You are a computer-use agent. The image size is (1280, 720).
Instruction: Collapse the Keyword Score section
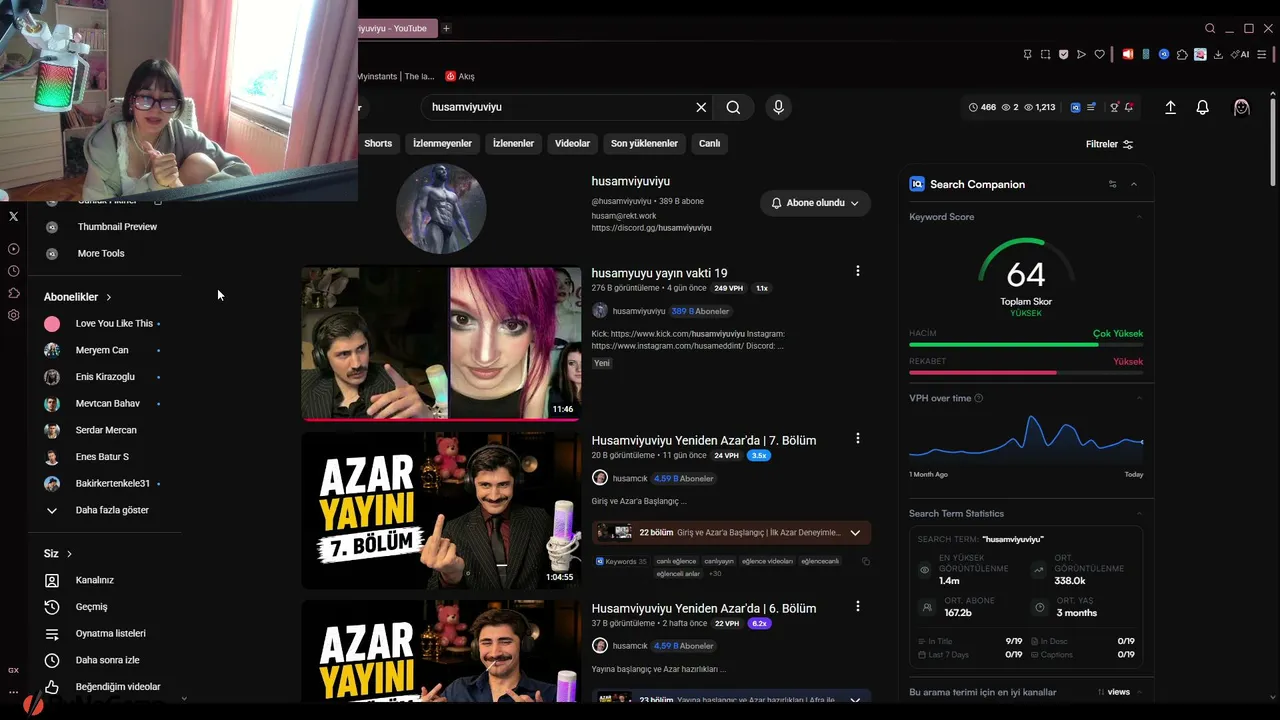point(1139,217)
